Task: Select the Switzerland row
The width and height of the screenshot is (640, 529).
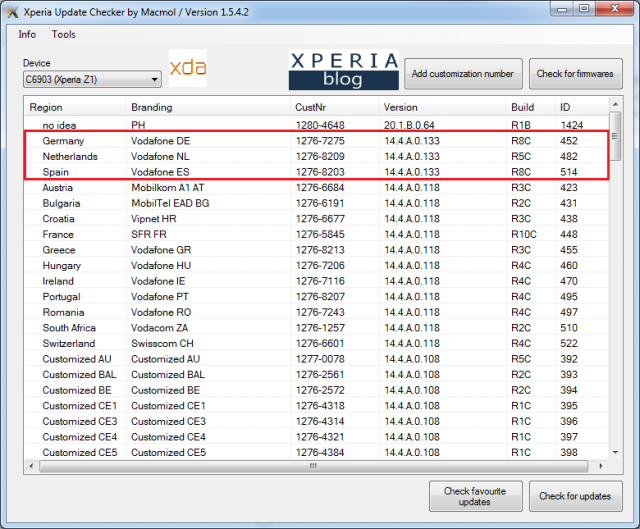Action: (317, 343)
